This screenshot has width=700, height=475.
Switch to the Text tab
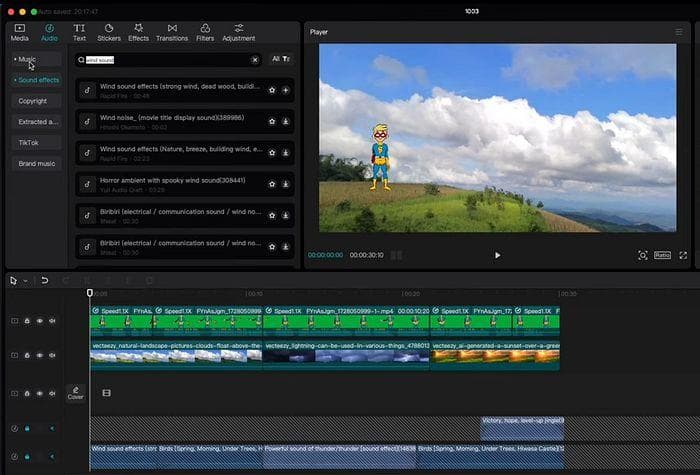tap(79, 33)
